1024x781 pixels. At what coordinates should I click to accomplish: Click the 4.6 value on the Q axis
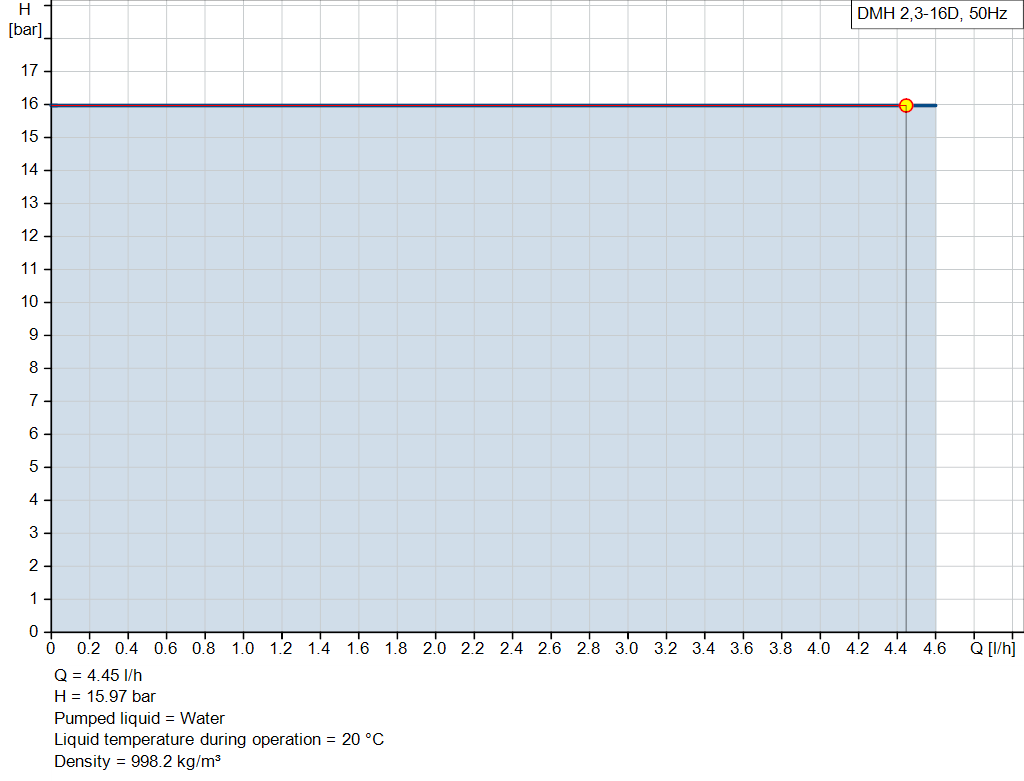(935, 648)
